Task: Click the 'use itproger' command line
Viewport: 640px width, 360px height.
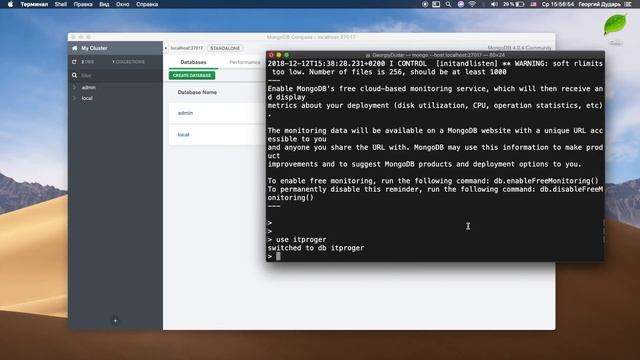Action: coord(297,240)
